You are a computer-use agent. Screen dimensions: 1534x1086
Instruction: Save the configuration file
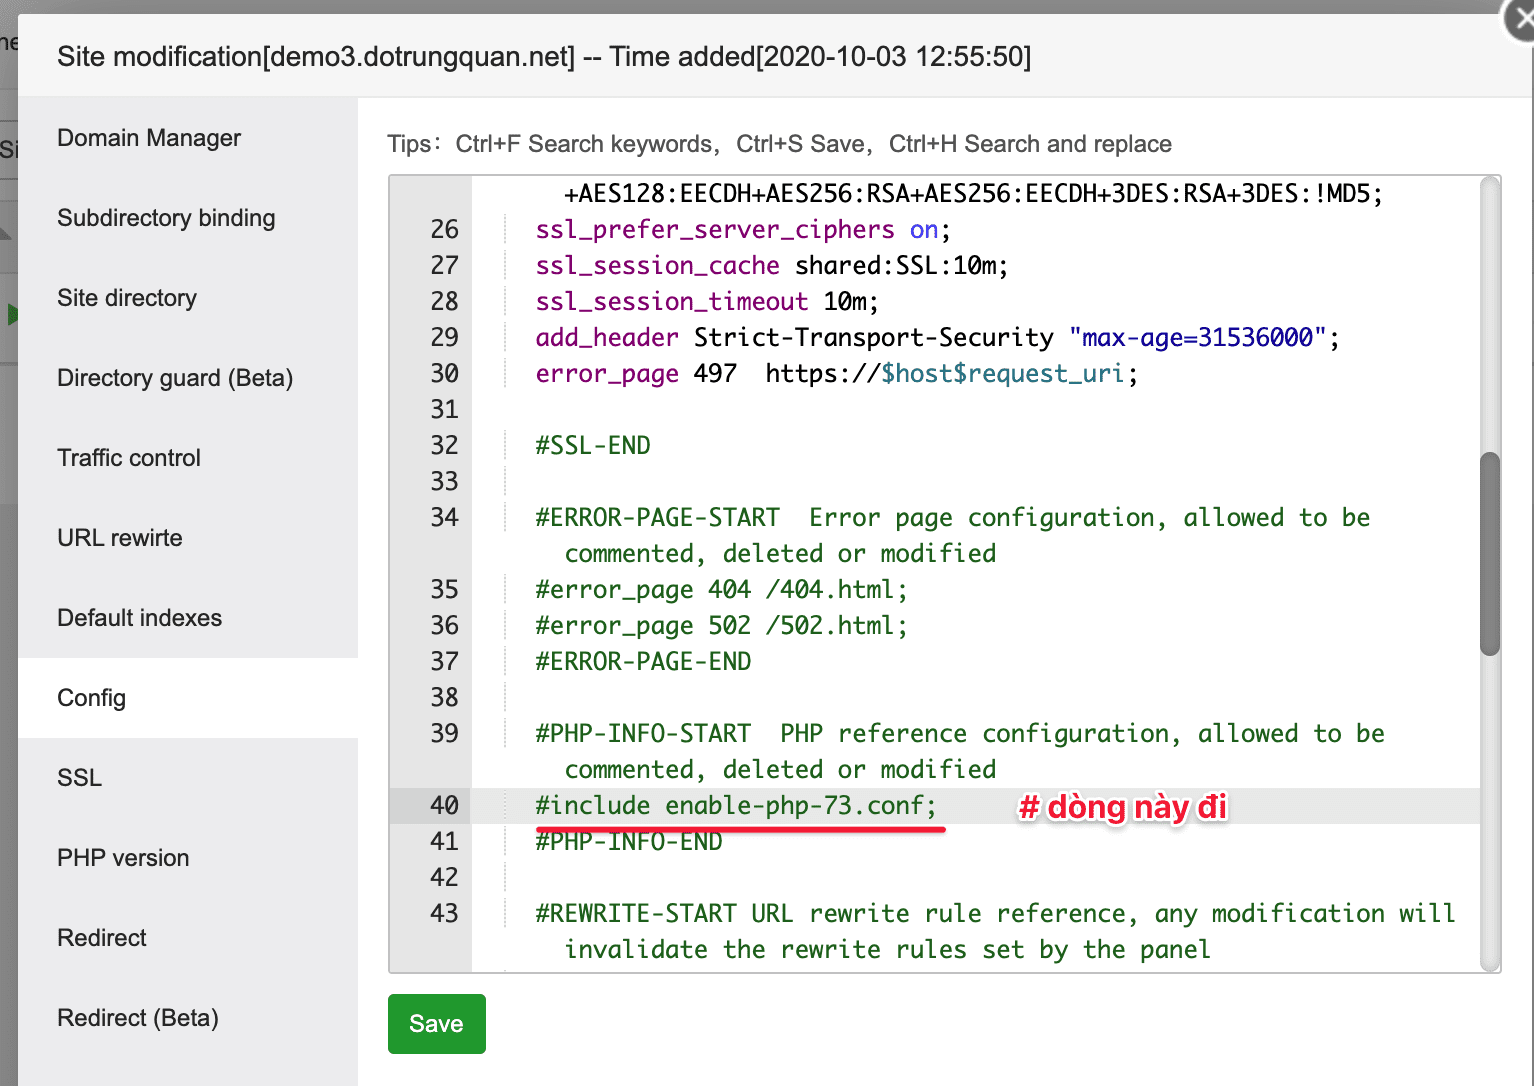436,1023
